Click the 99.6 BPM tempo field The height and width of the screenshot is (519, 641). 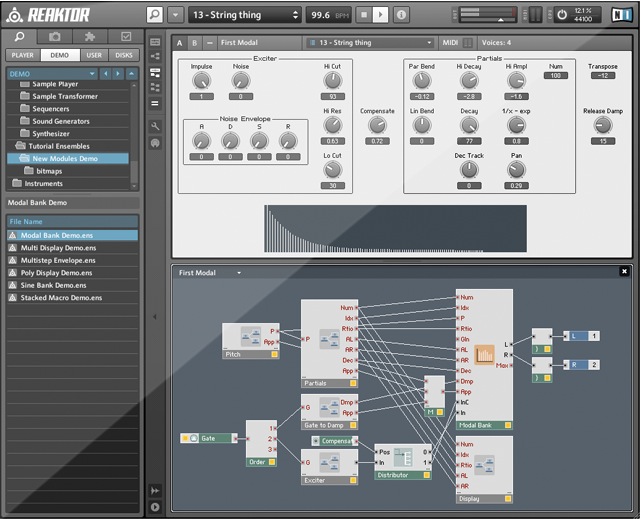click(x=329, y=15)
